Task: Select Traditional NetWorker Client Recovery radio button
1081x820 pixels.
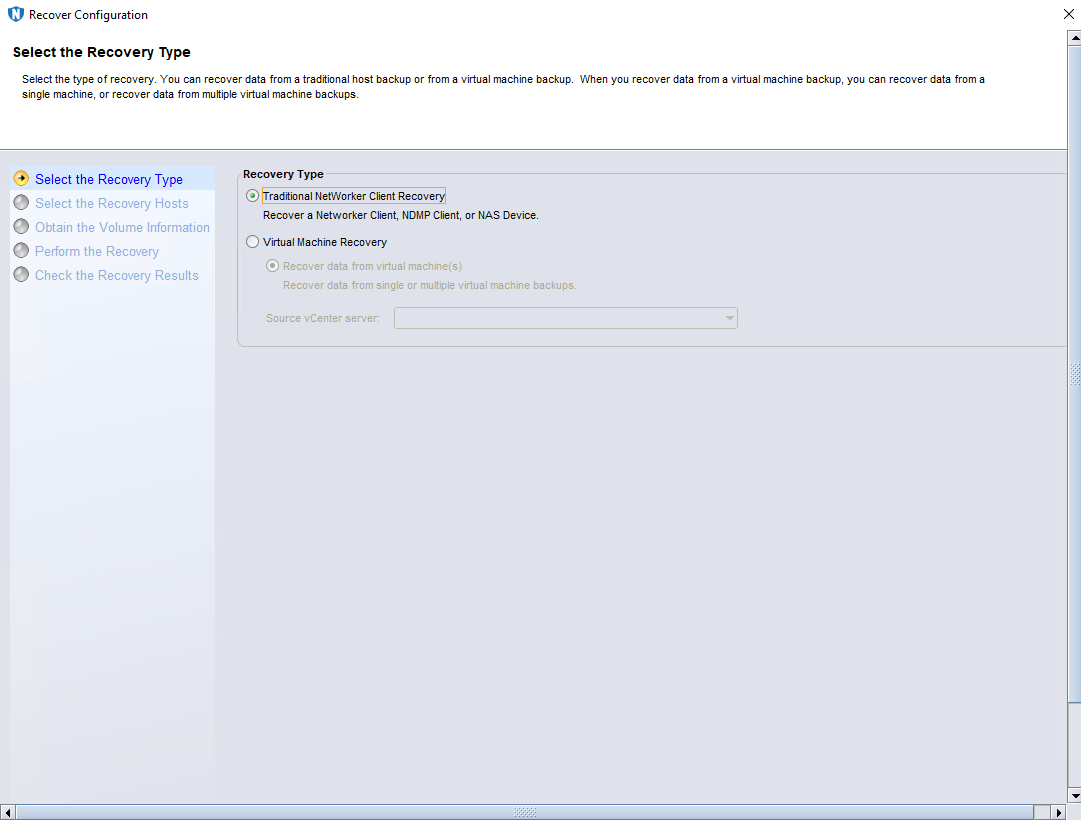Action: (x=252, y=196)
